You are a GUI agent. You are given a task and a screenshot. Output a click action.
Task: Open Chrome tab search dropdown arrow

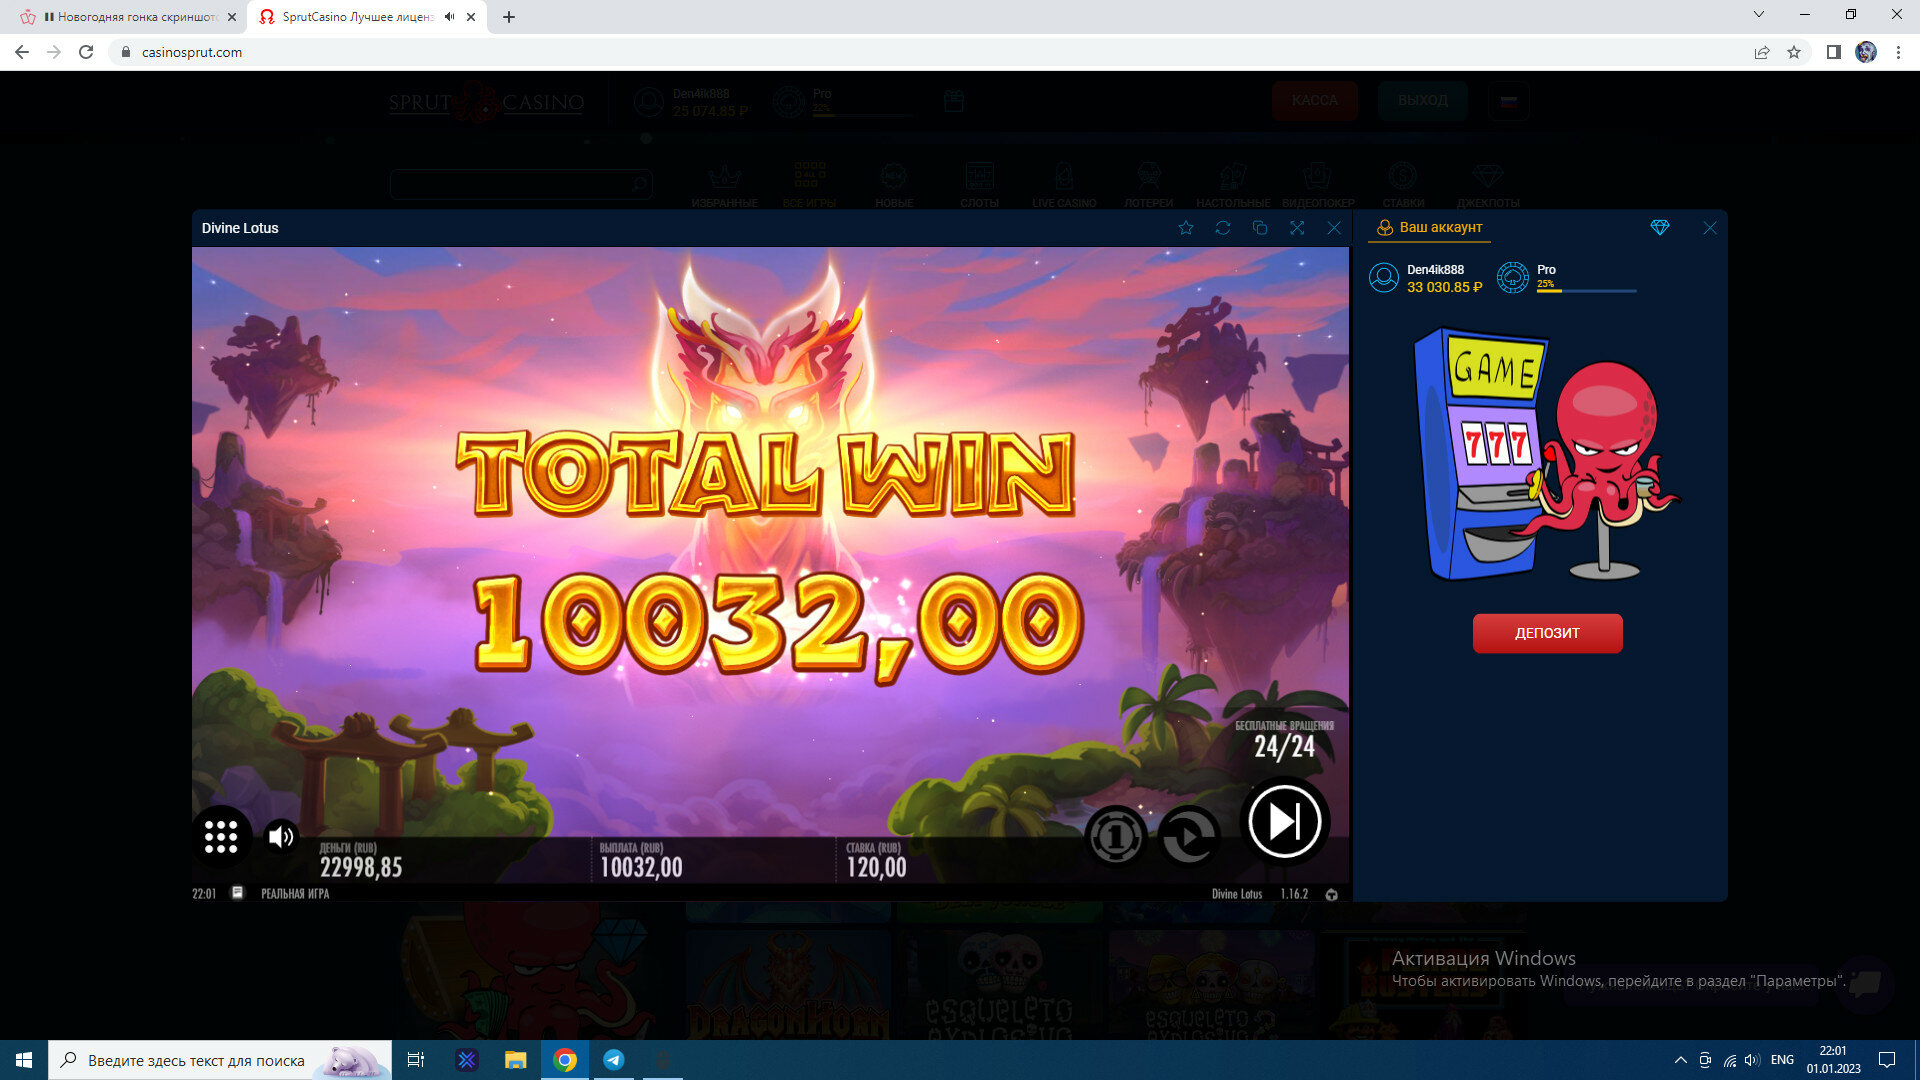pos(1759,15)
